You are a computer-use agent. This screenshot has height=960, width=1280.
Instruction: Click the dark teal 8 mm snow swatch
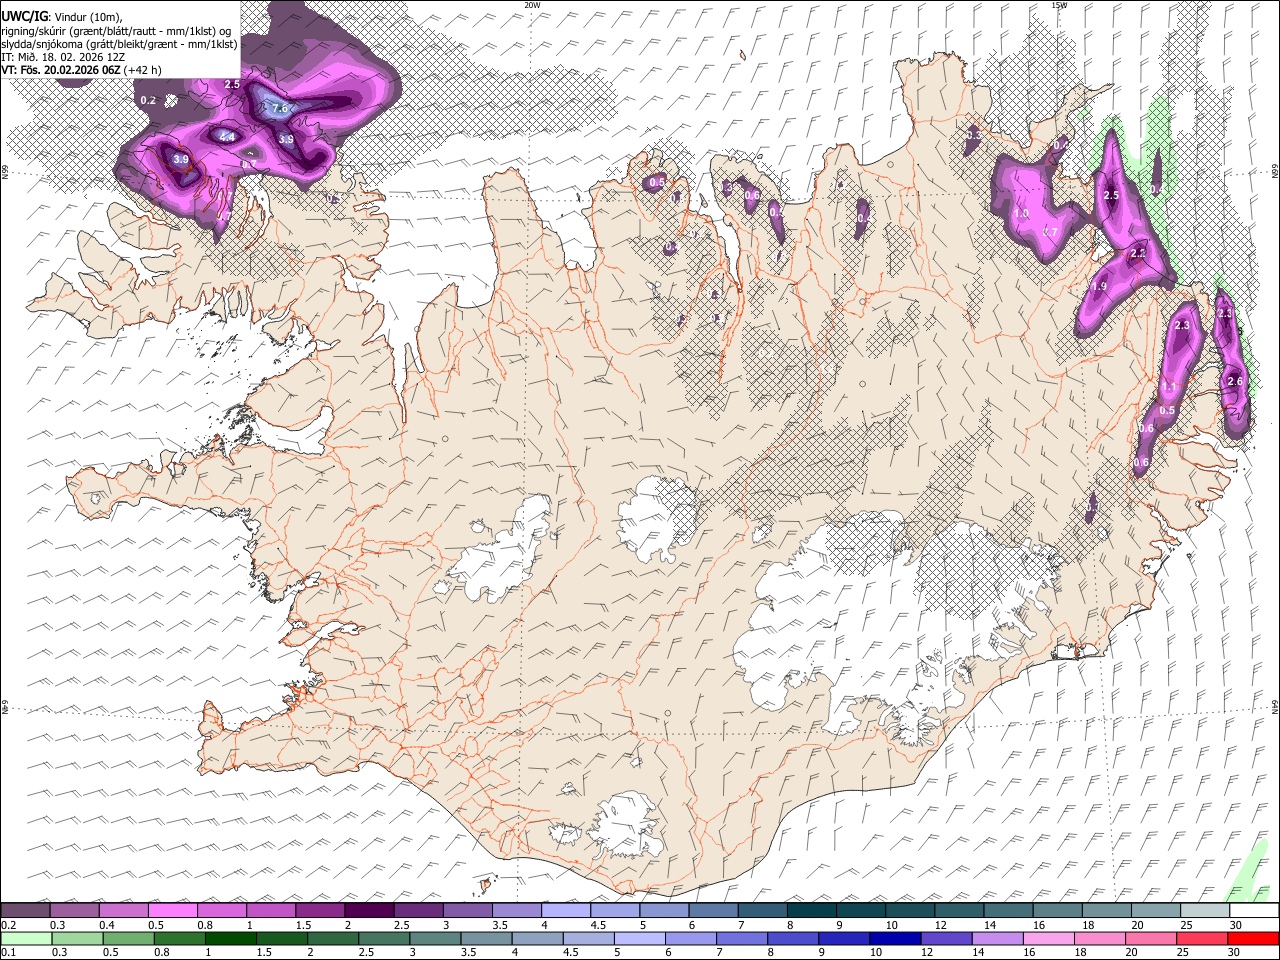tap(811, 911)
